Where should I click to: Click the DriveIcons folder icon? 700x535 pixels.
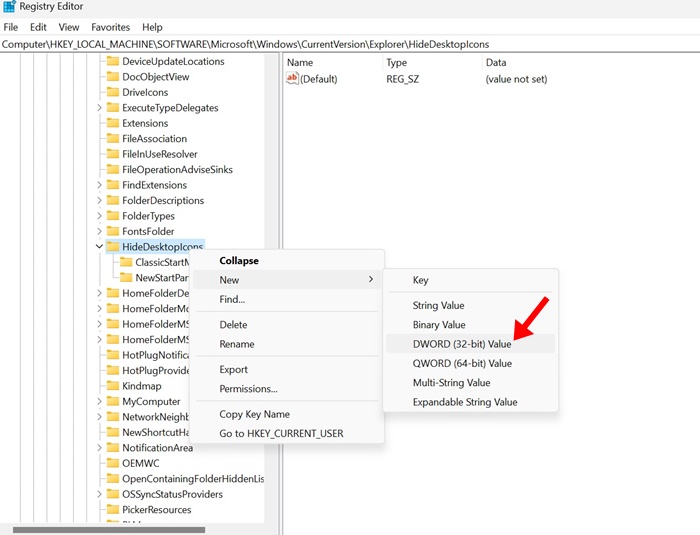(113, 92)
